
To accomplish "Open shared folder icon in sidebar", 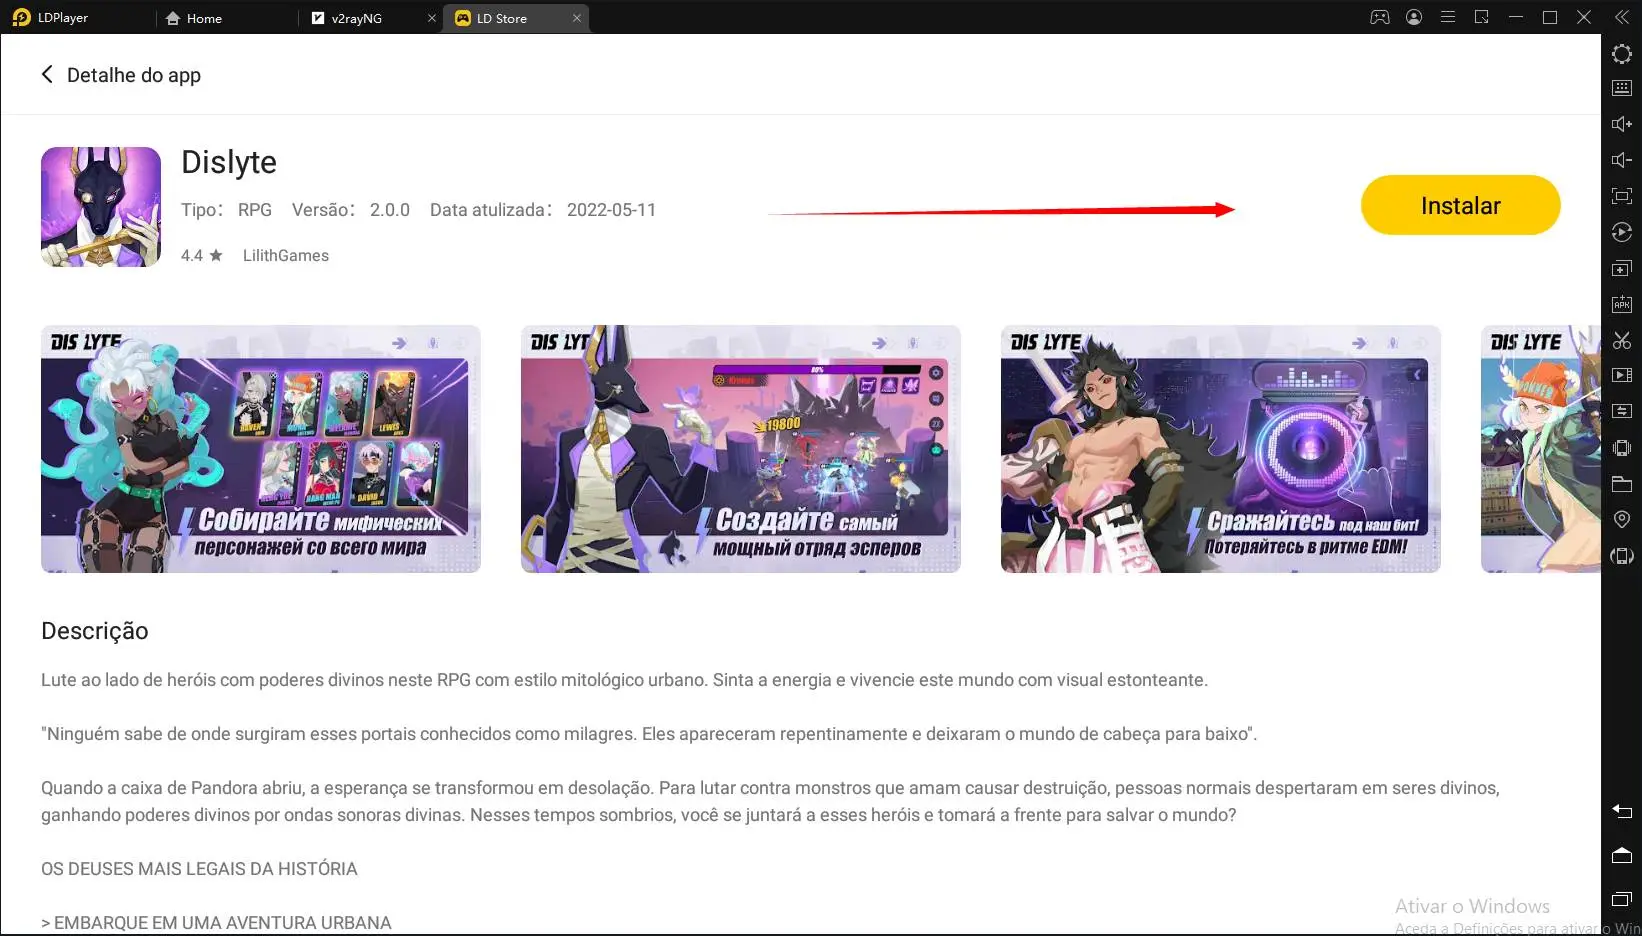I will 1622,484.
